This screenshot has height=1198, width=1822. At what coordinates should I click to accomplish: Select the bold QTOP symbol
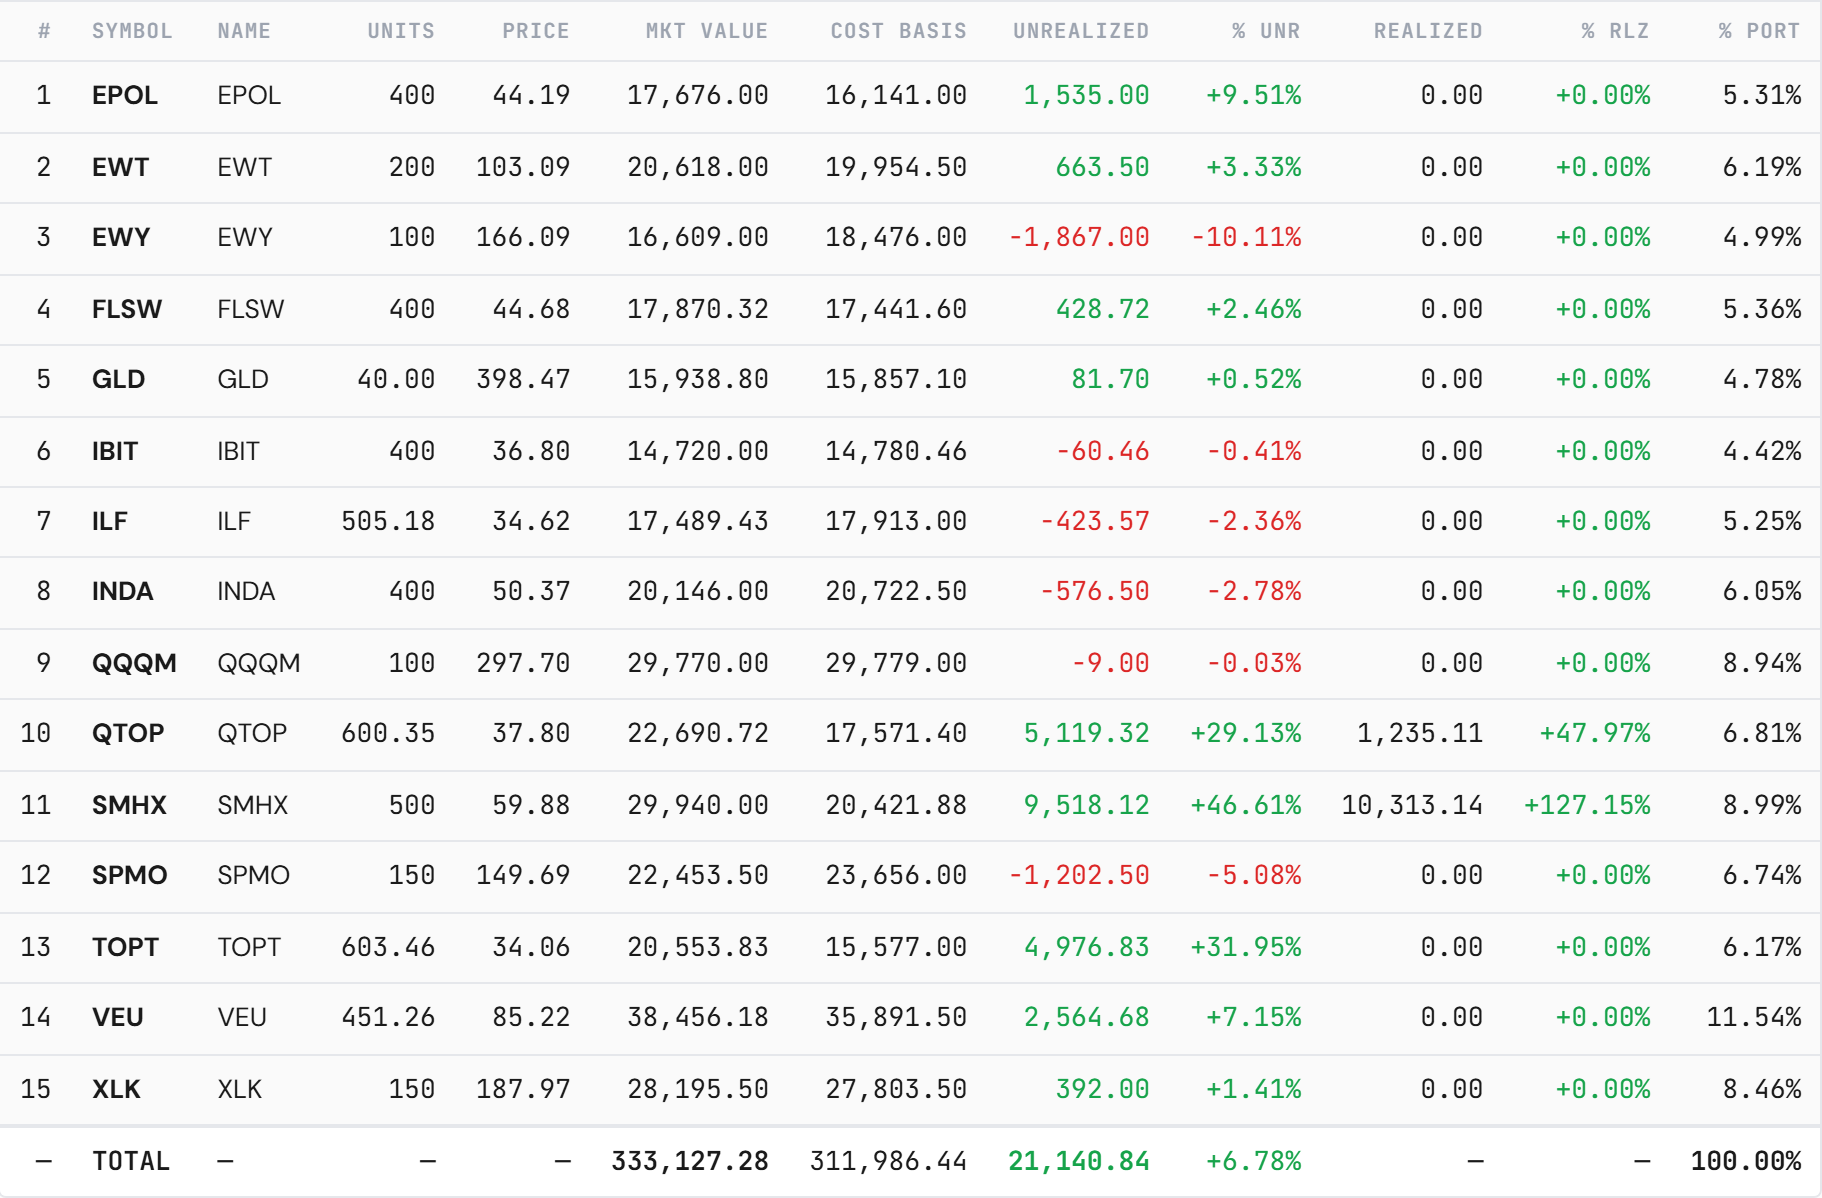click(x=128, y=733)
